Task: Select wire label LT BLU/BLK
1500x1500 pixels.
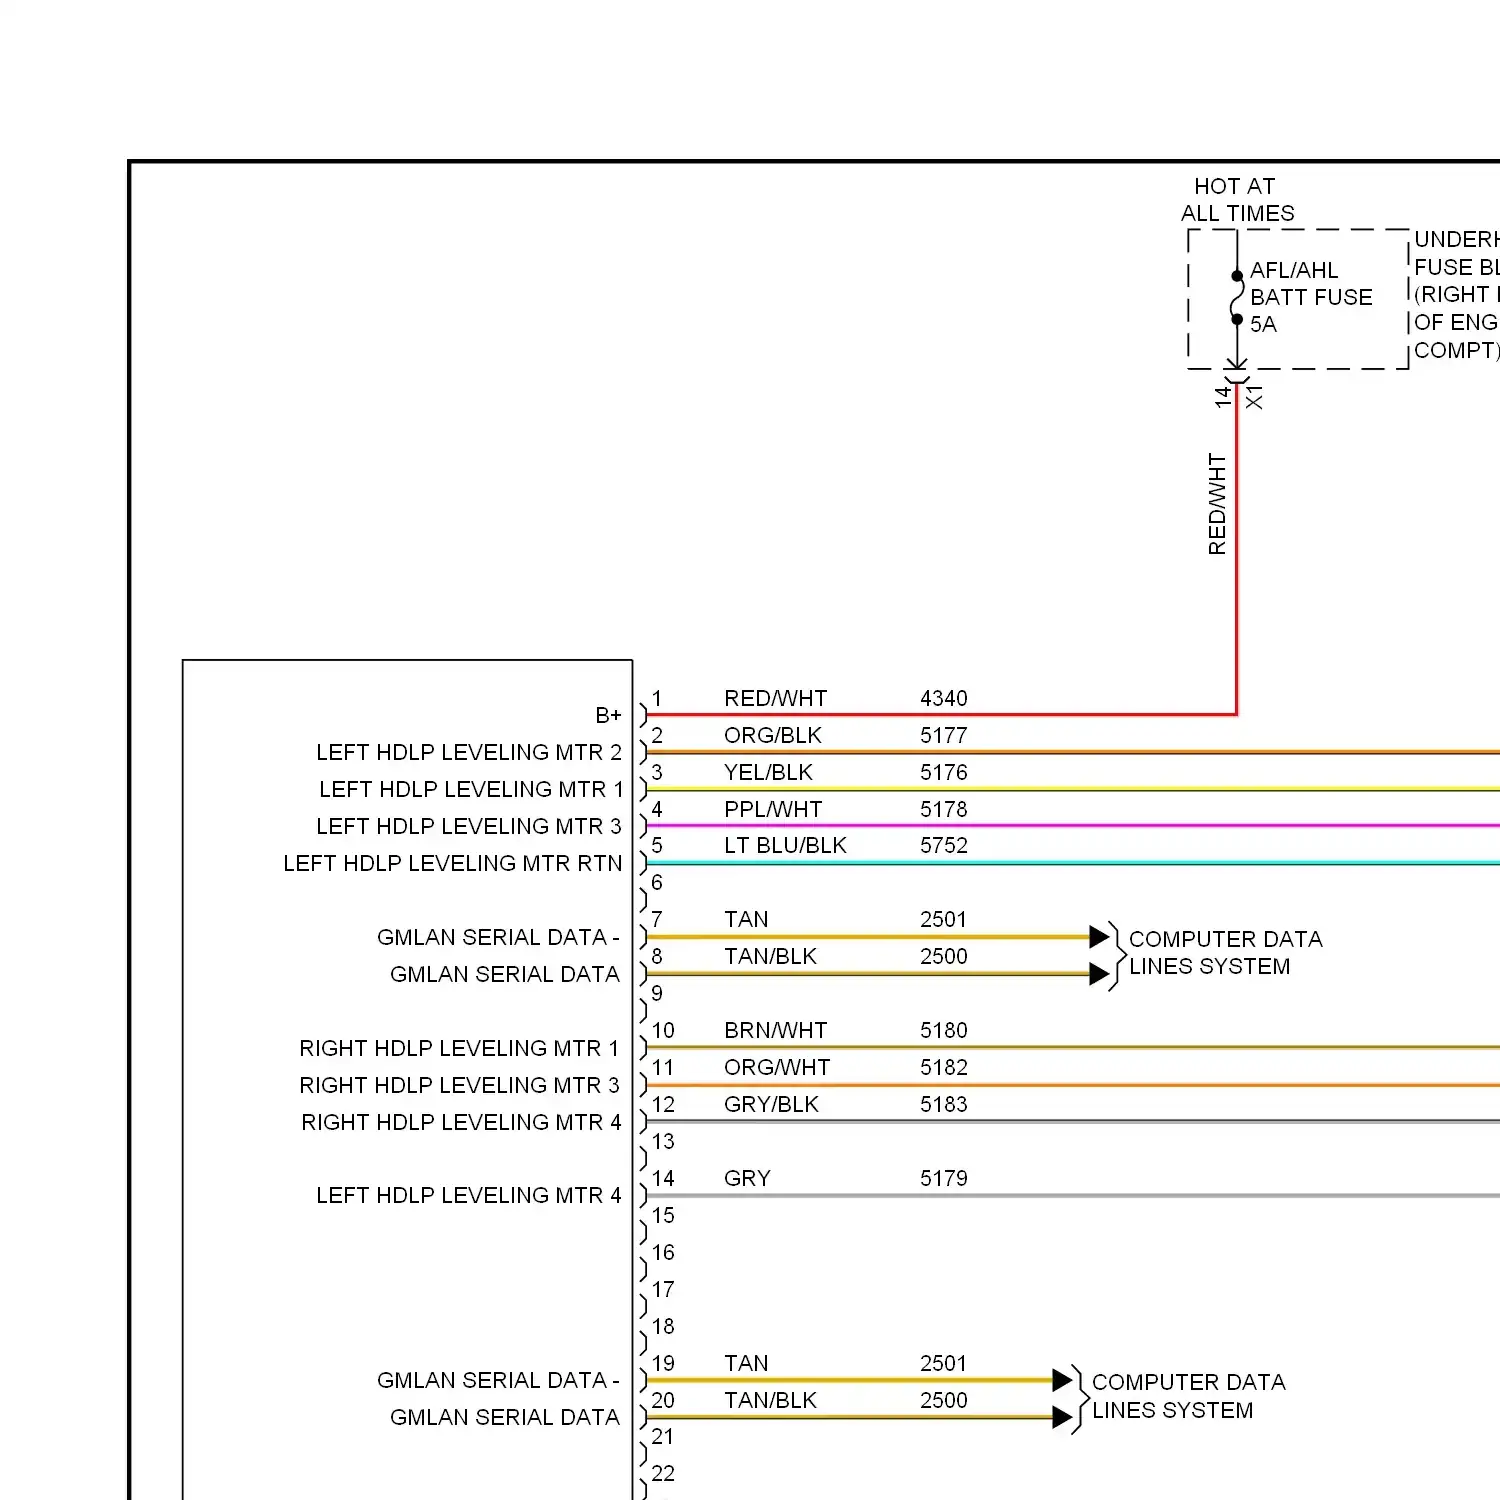Action: [785, 845]
